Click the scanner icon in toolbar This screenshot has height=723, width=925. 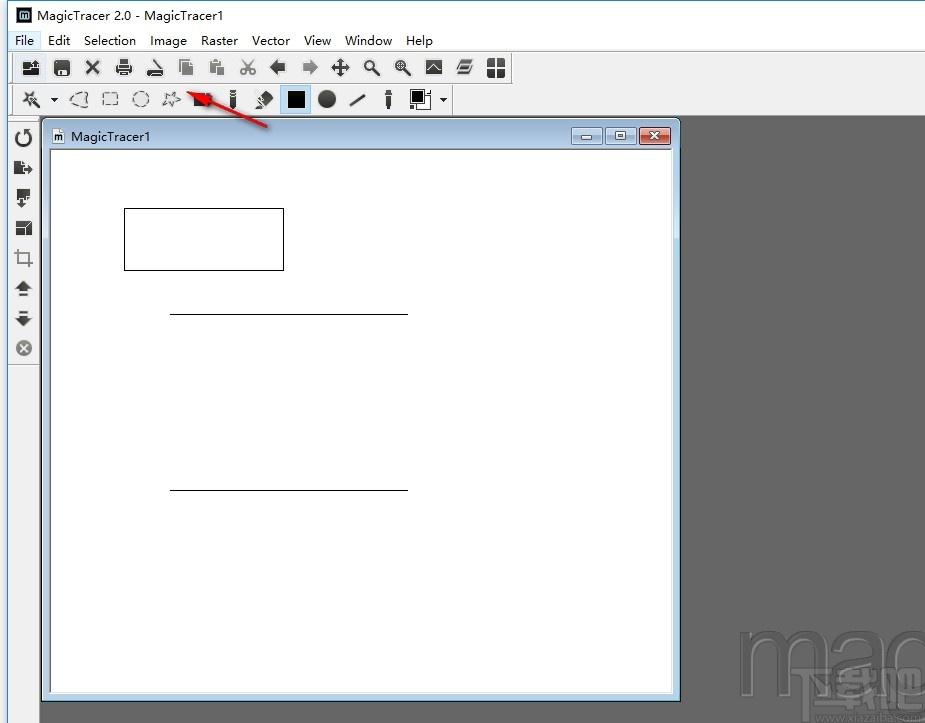155,68
